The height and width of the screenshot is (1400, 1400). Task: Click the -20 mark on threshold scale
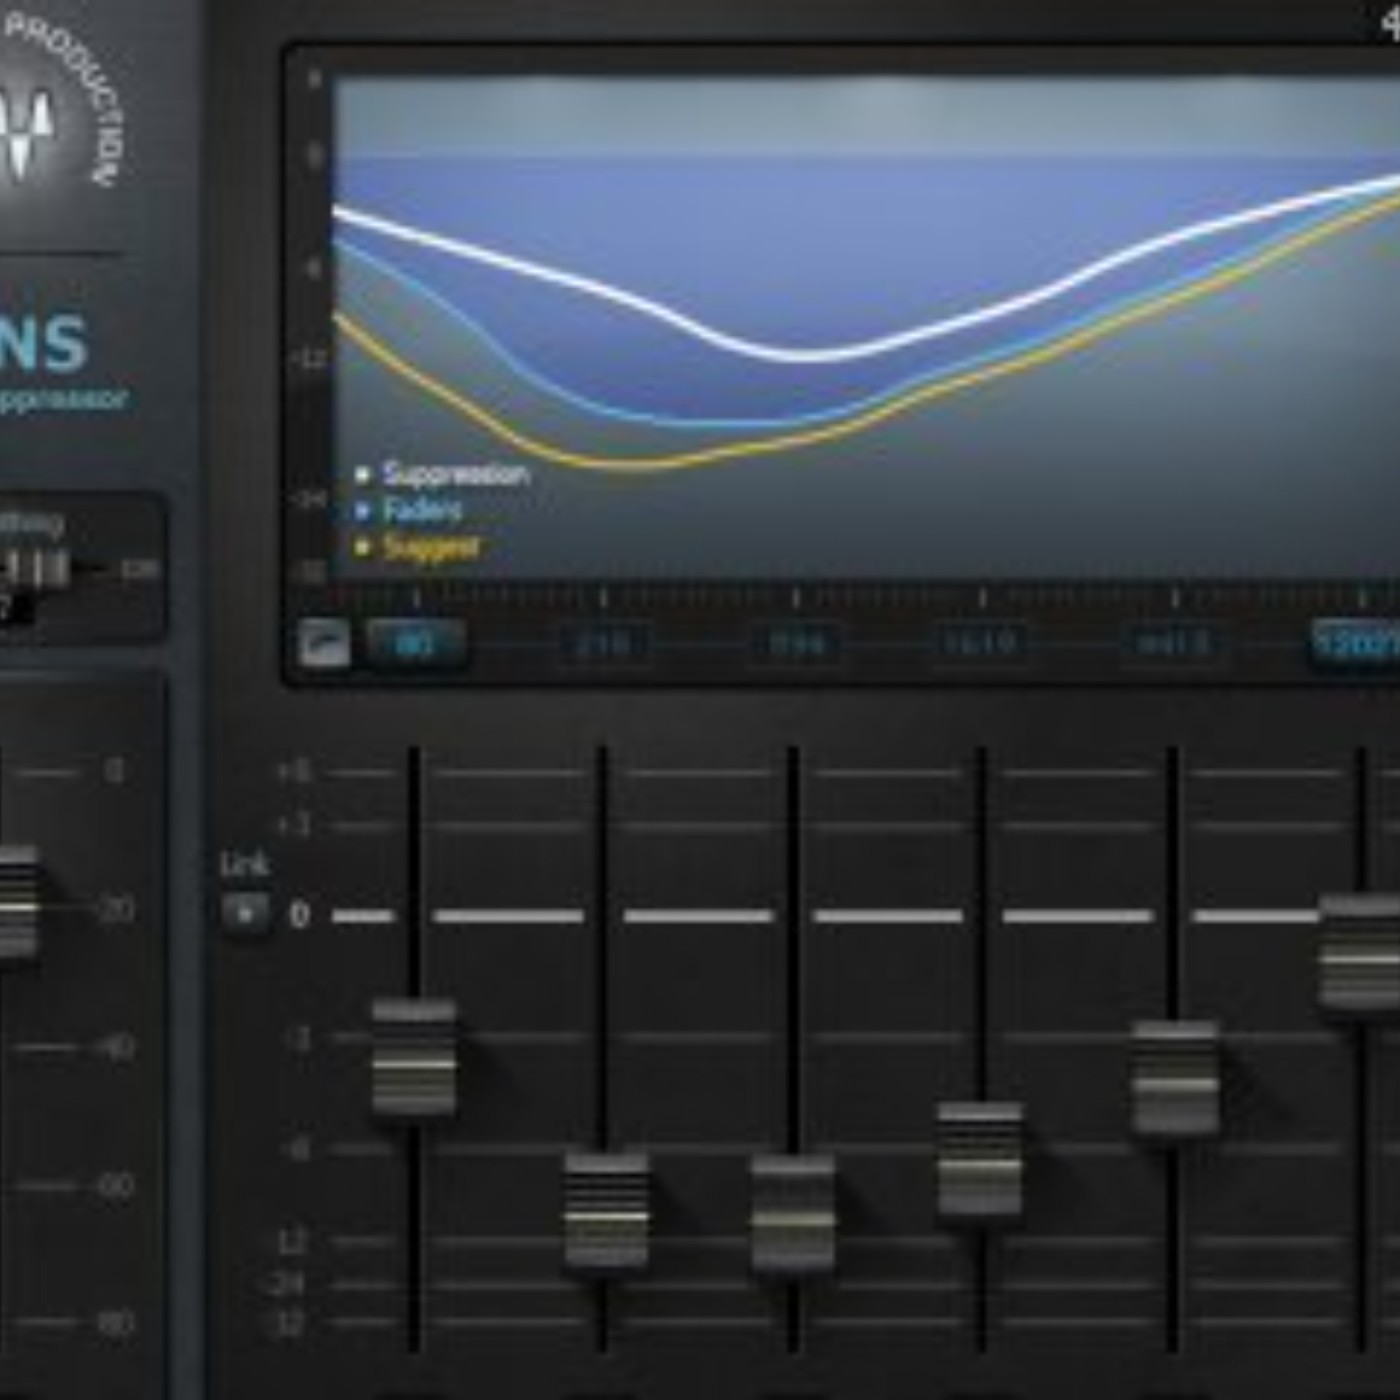coord(115,910)
